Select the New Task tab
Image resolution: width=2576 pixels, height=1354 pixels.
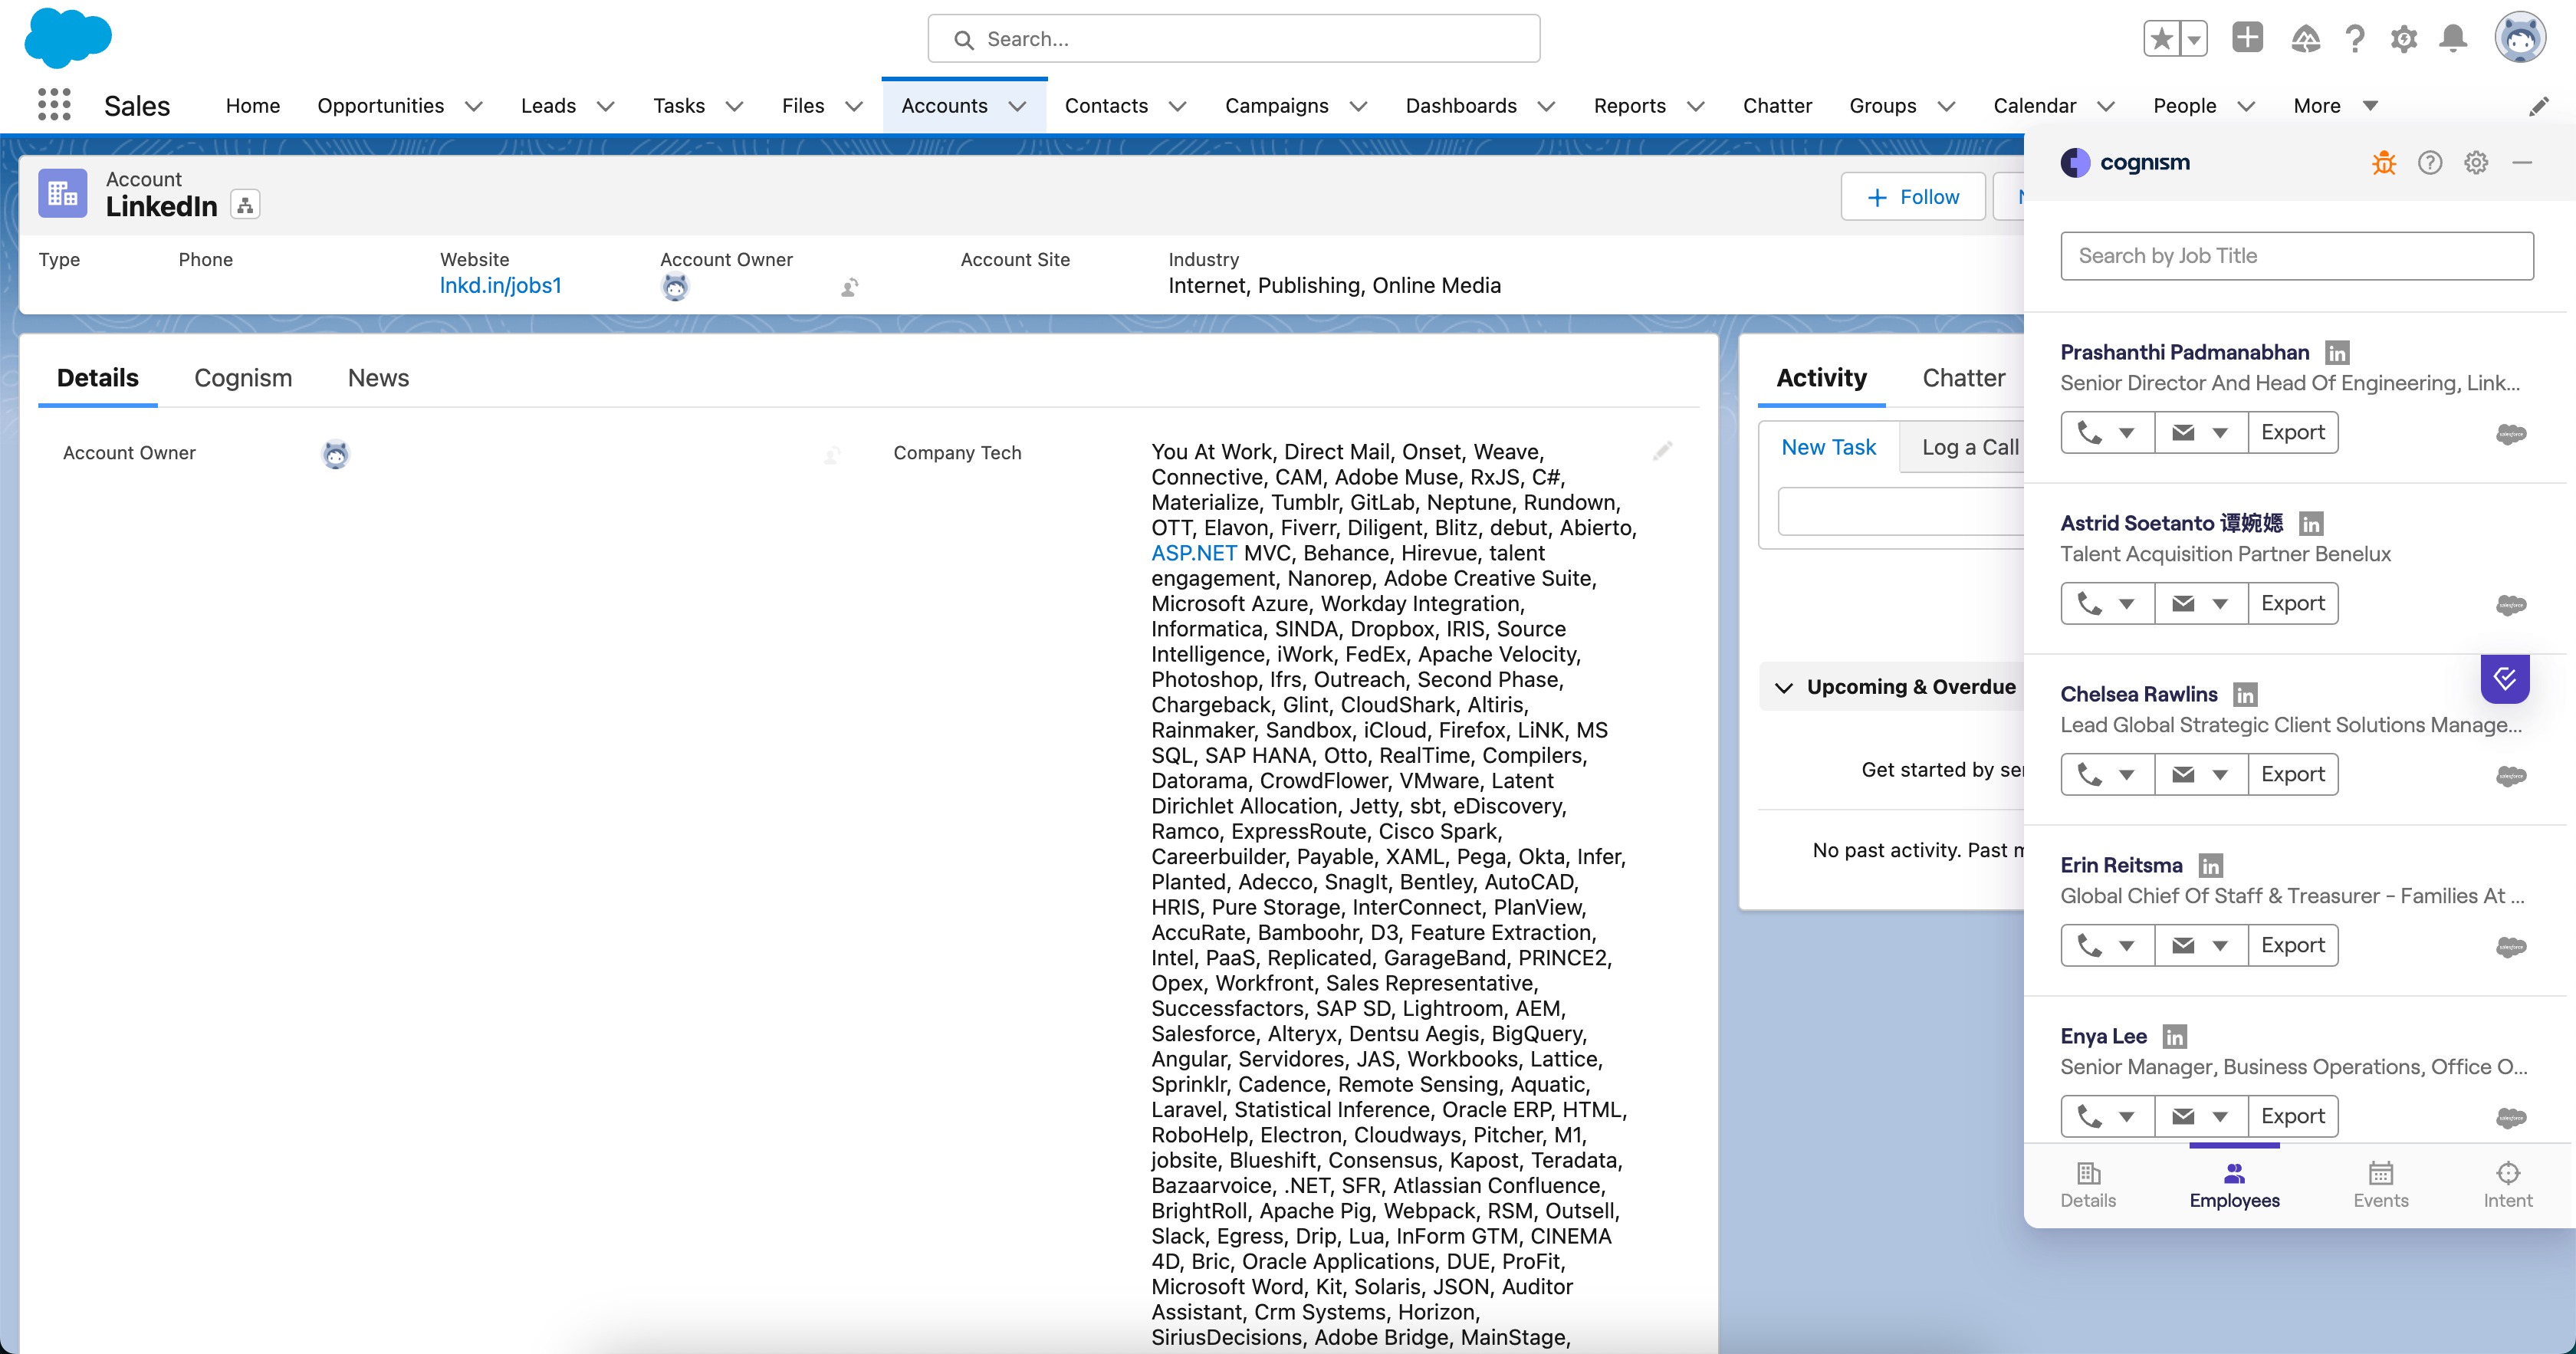pos(1828,447)
